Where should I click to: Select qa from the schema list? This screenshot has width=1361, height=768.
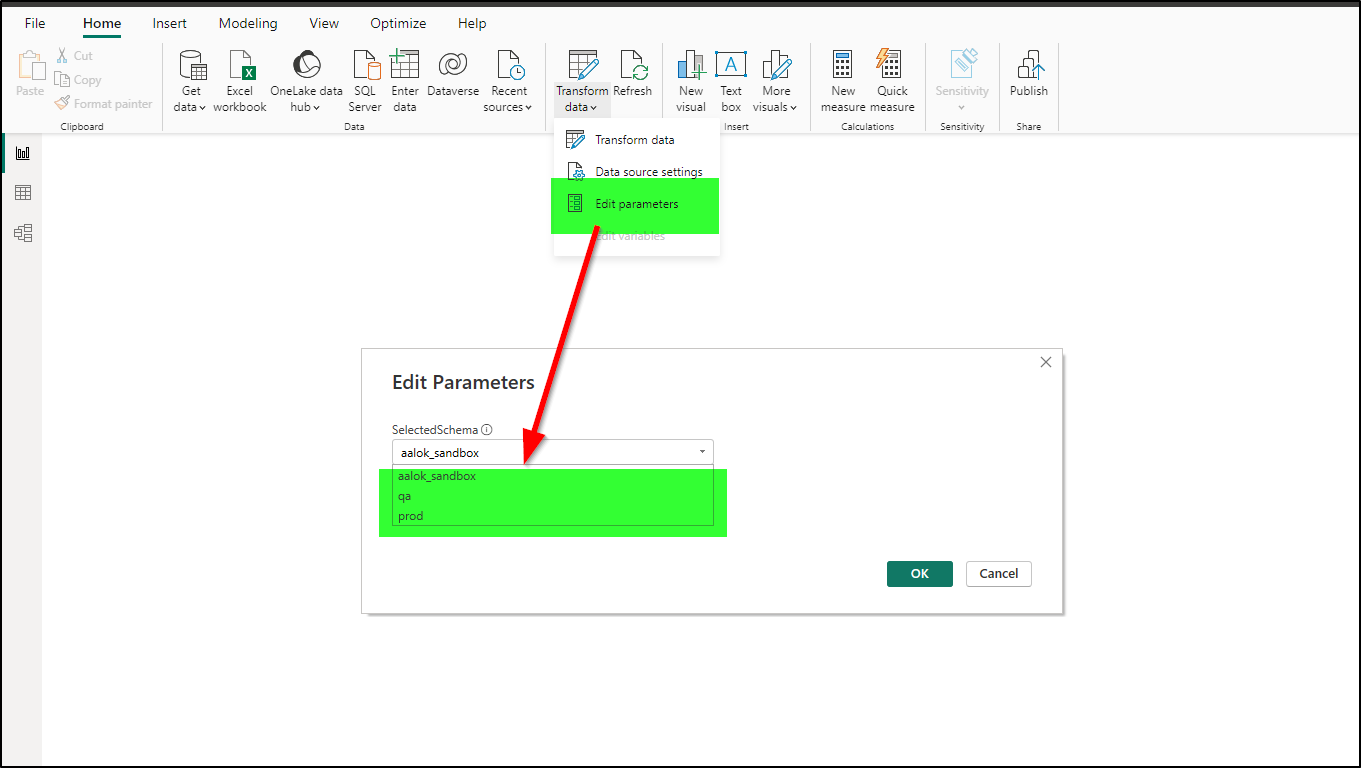pyautogui.click(x=553, y=496)
